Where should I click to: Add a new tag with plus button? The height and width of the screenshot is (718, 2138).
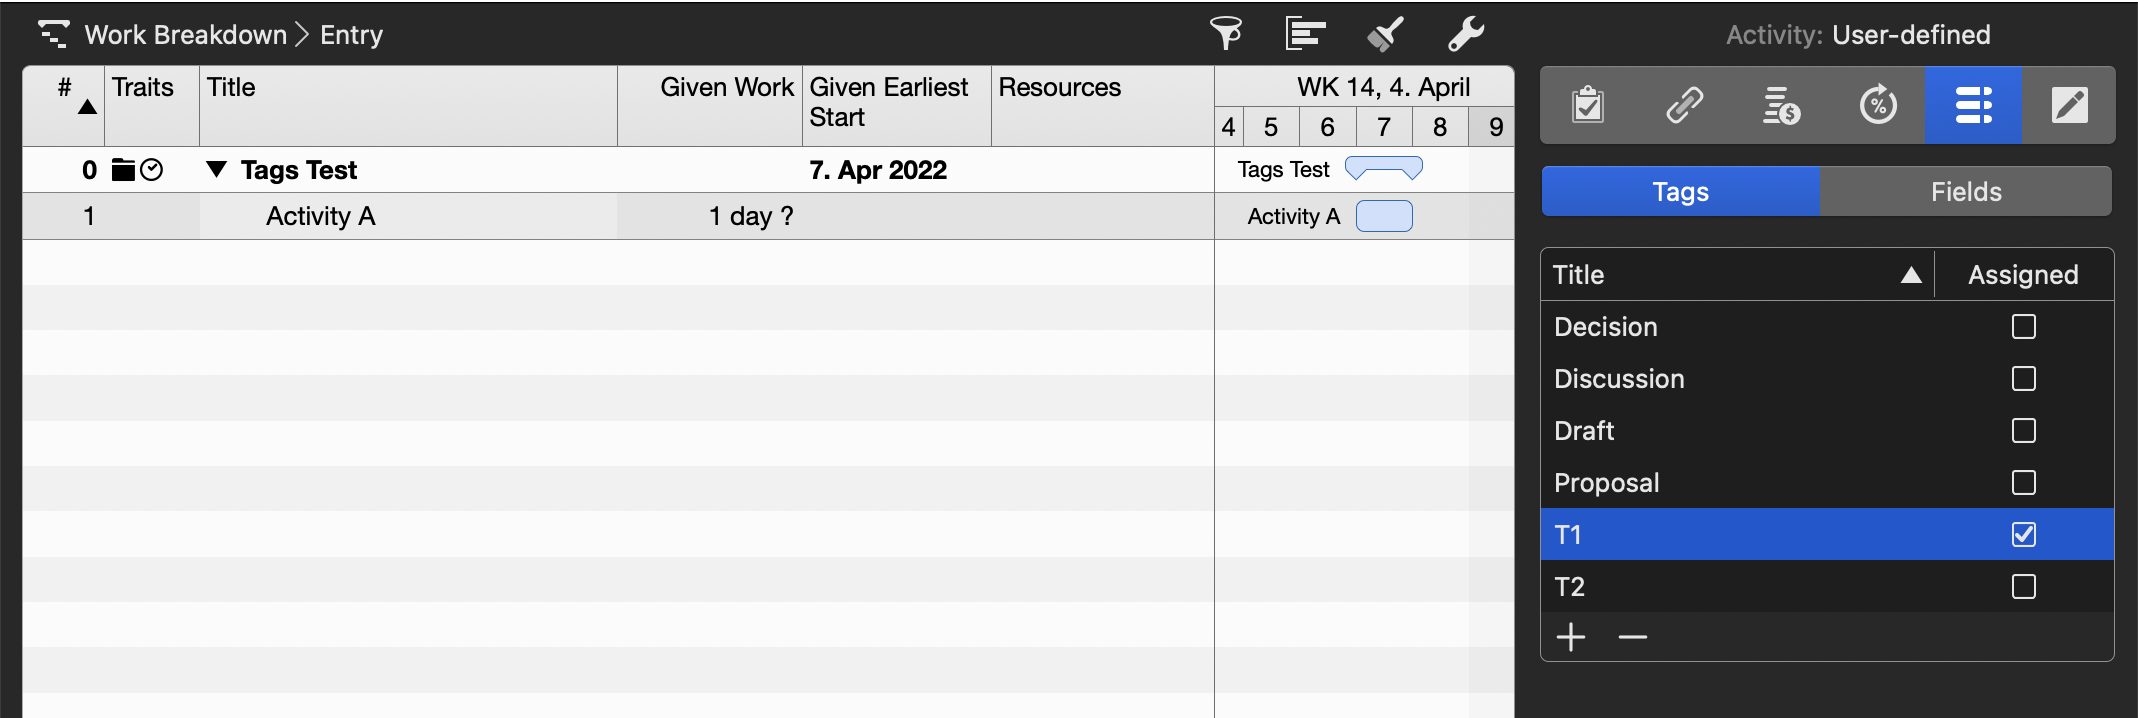point(1571,637)
